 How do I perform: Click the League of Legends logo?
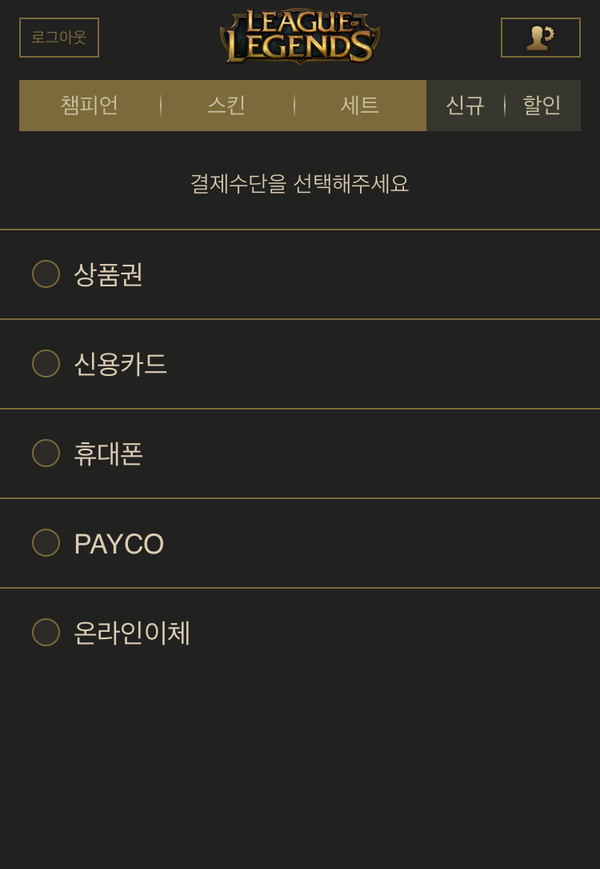pos(300,37)
